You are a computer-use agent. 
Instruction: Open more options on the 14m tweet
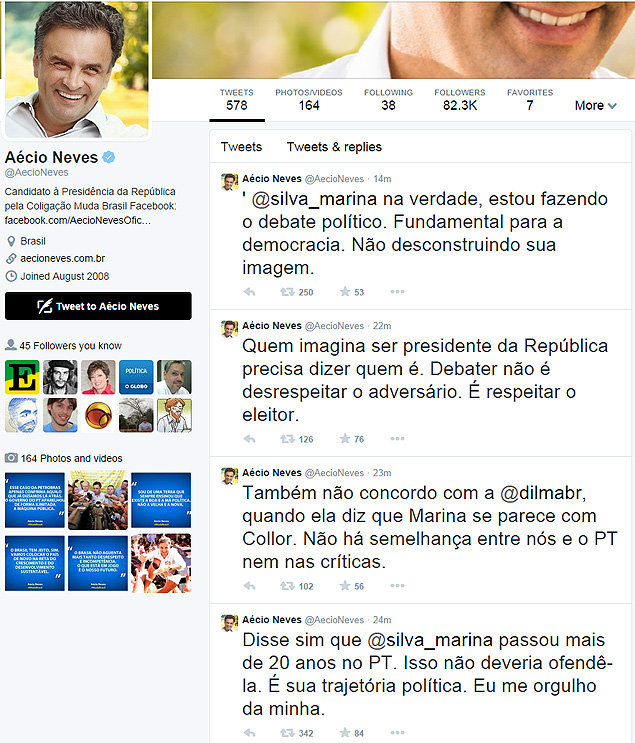(397, 291)
